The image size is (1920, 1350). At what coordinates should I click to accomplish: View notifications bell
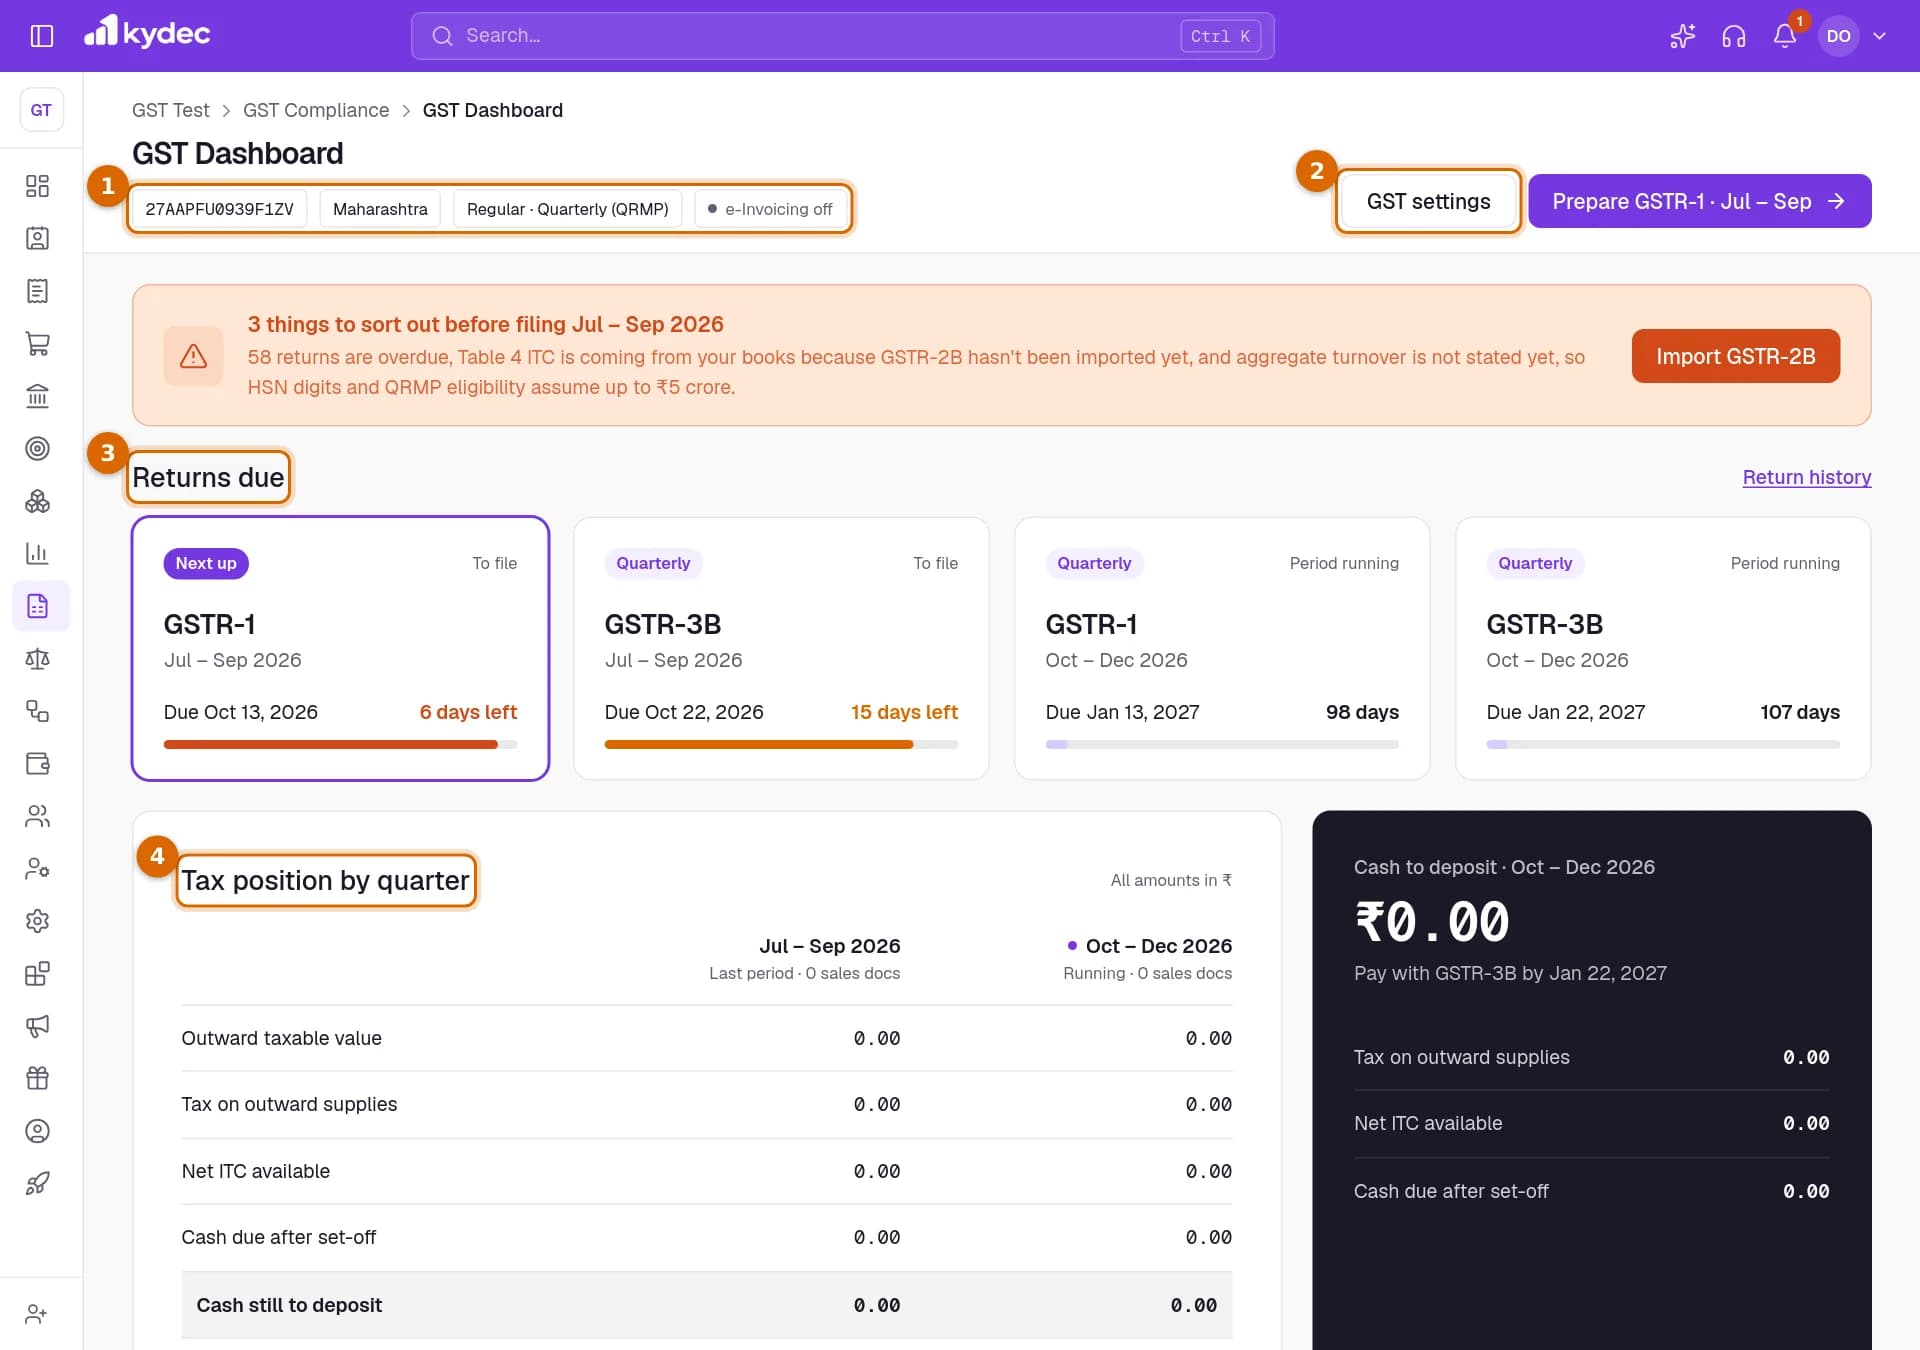coord(1784,36)
